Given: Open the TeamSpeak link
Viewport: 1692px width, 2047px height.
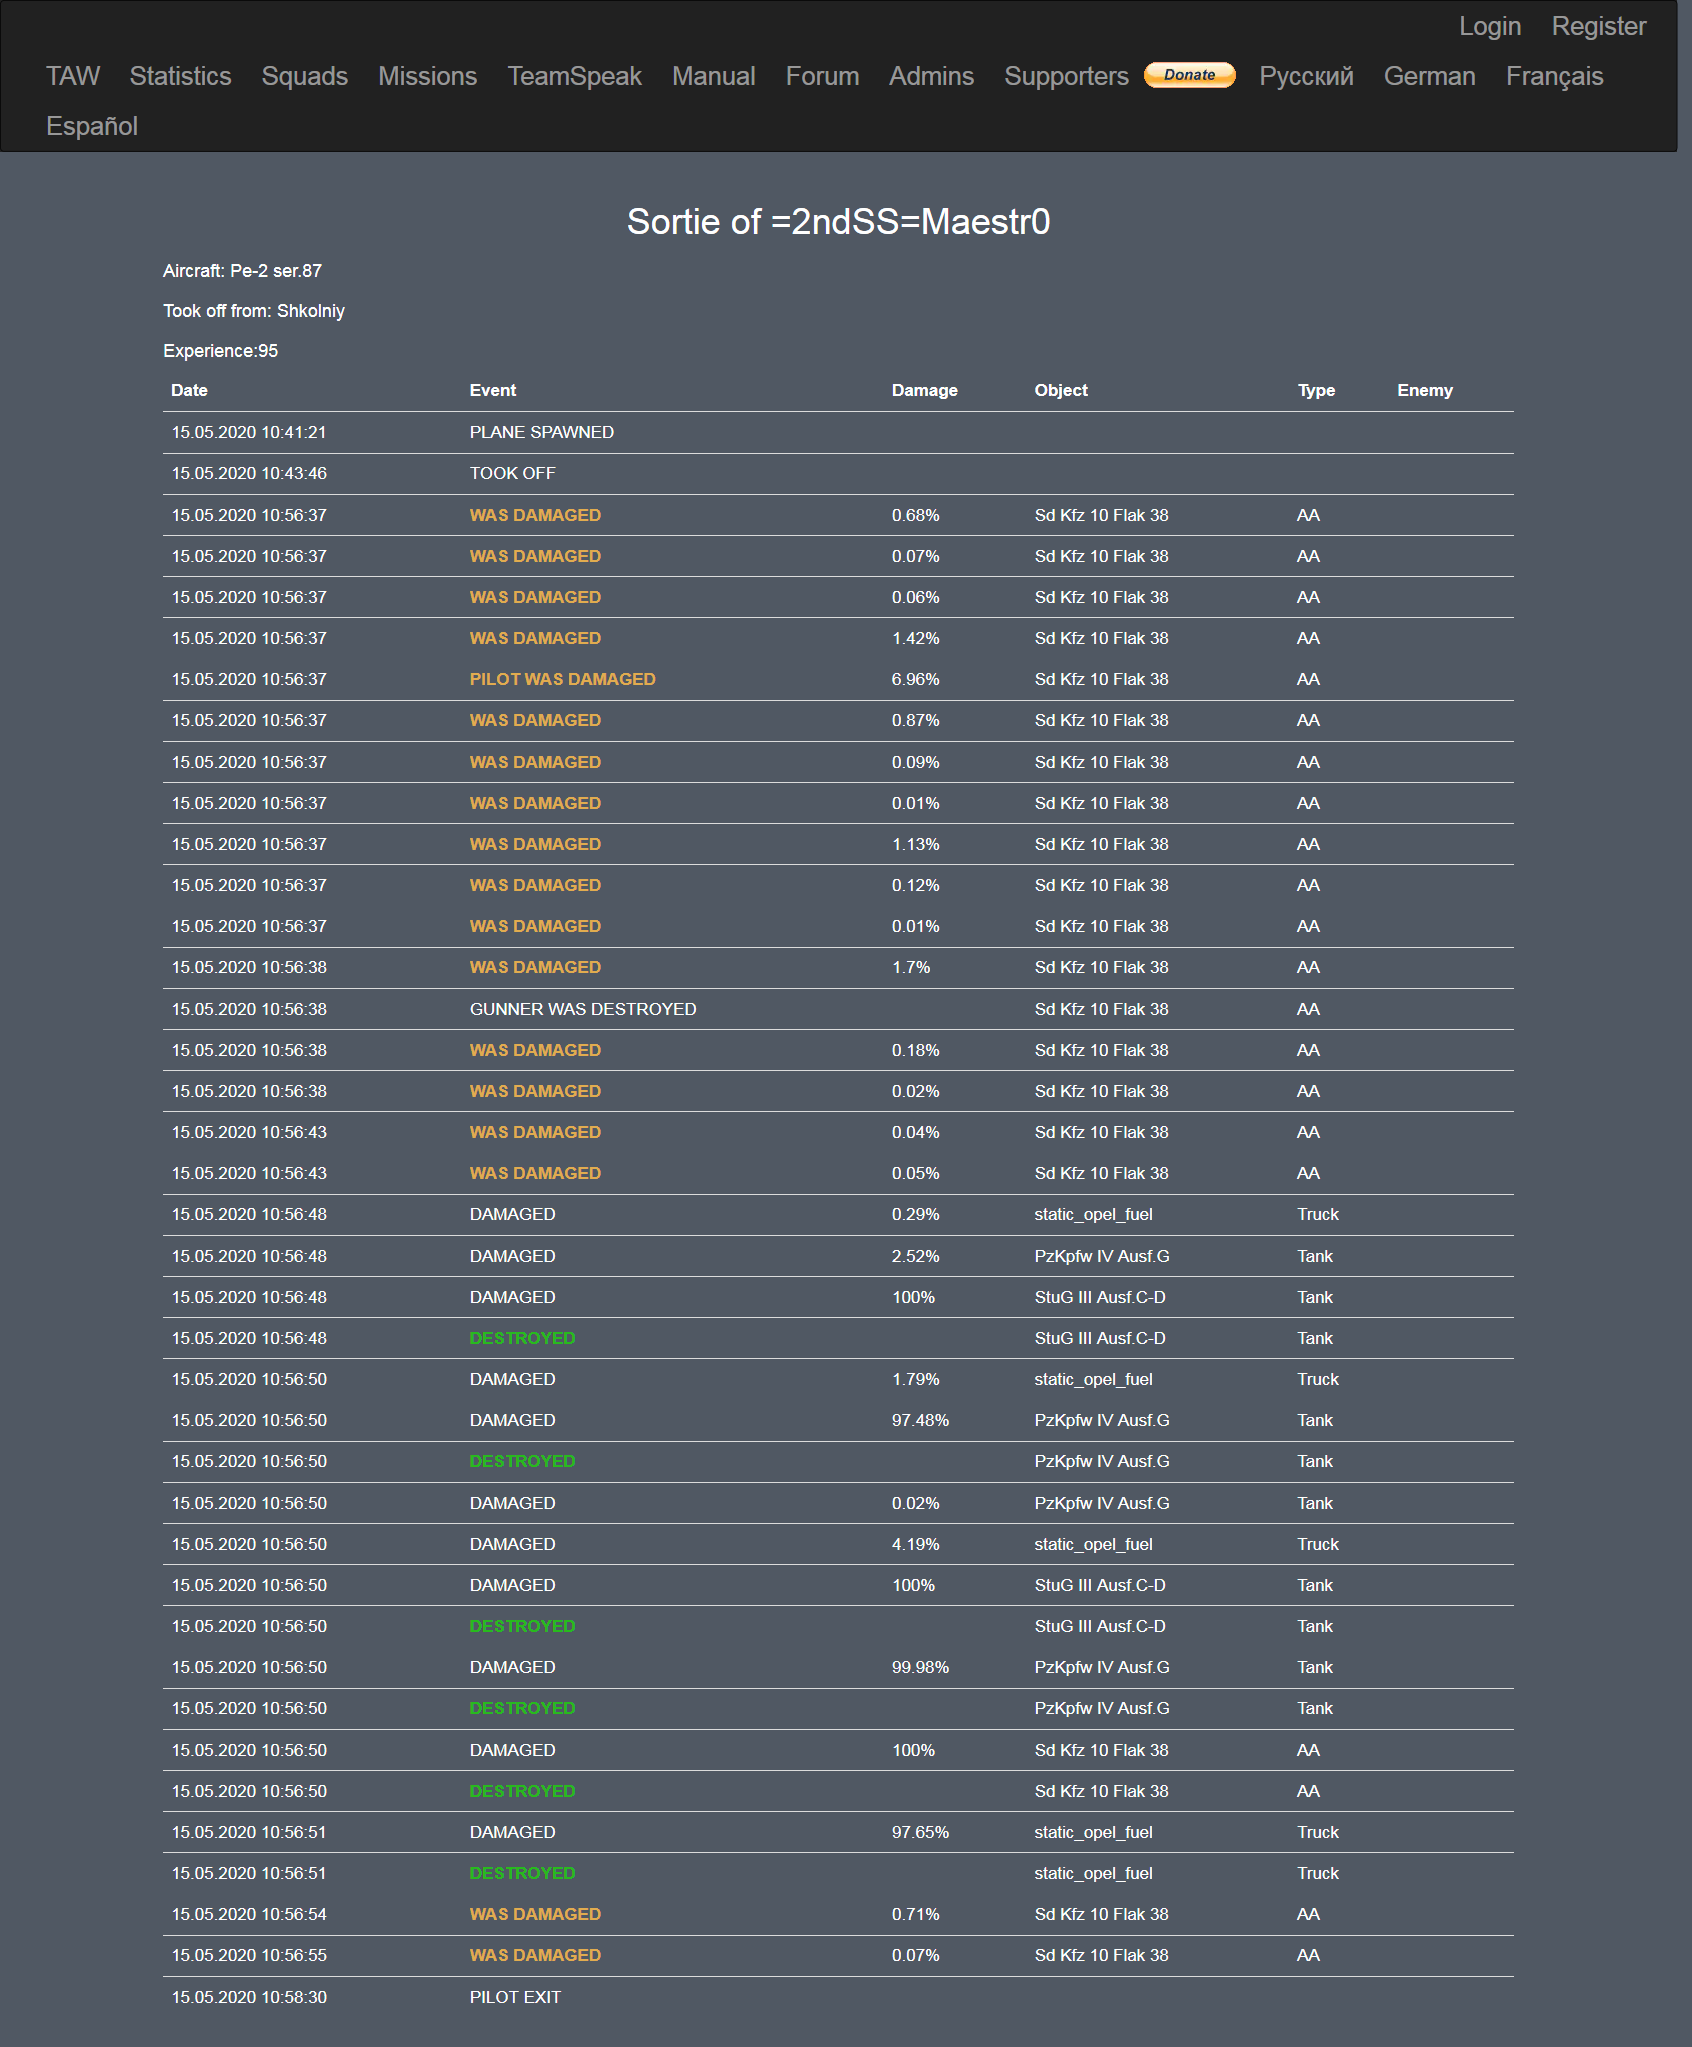Looking at the screenshot, I should [574, 76].
